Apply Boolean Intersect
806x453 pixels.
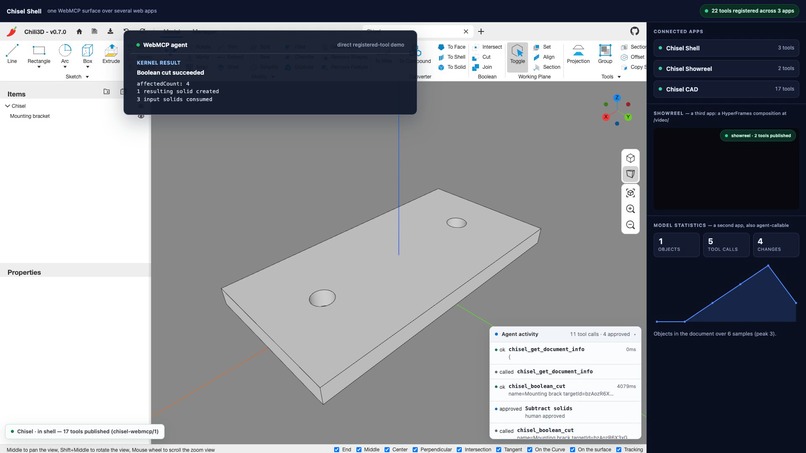pyautogui.click(x=487, y=47)
